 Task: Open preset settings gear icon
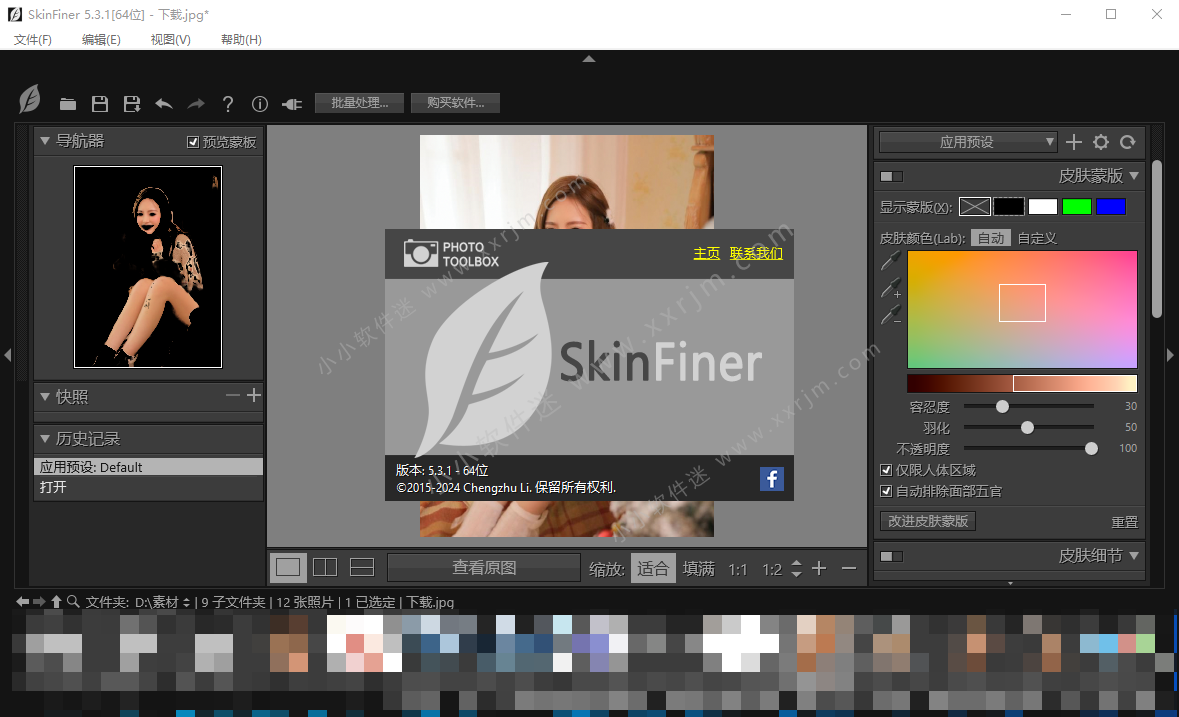pyautogui.click(x=1101, y=142)
